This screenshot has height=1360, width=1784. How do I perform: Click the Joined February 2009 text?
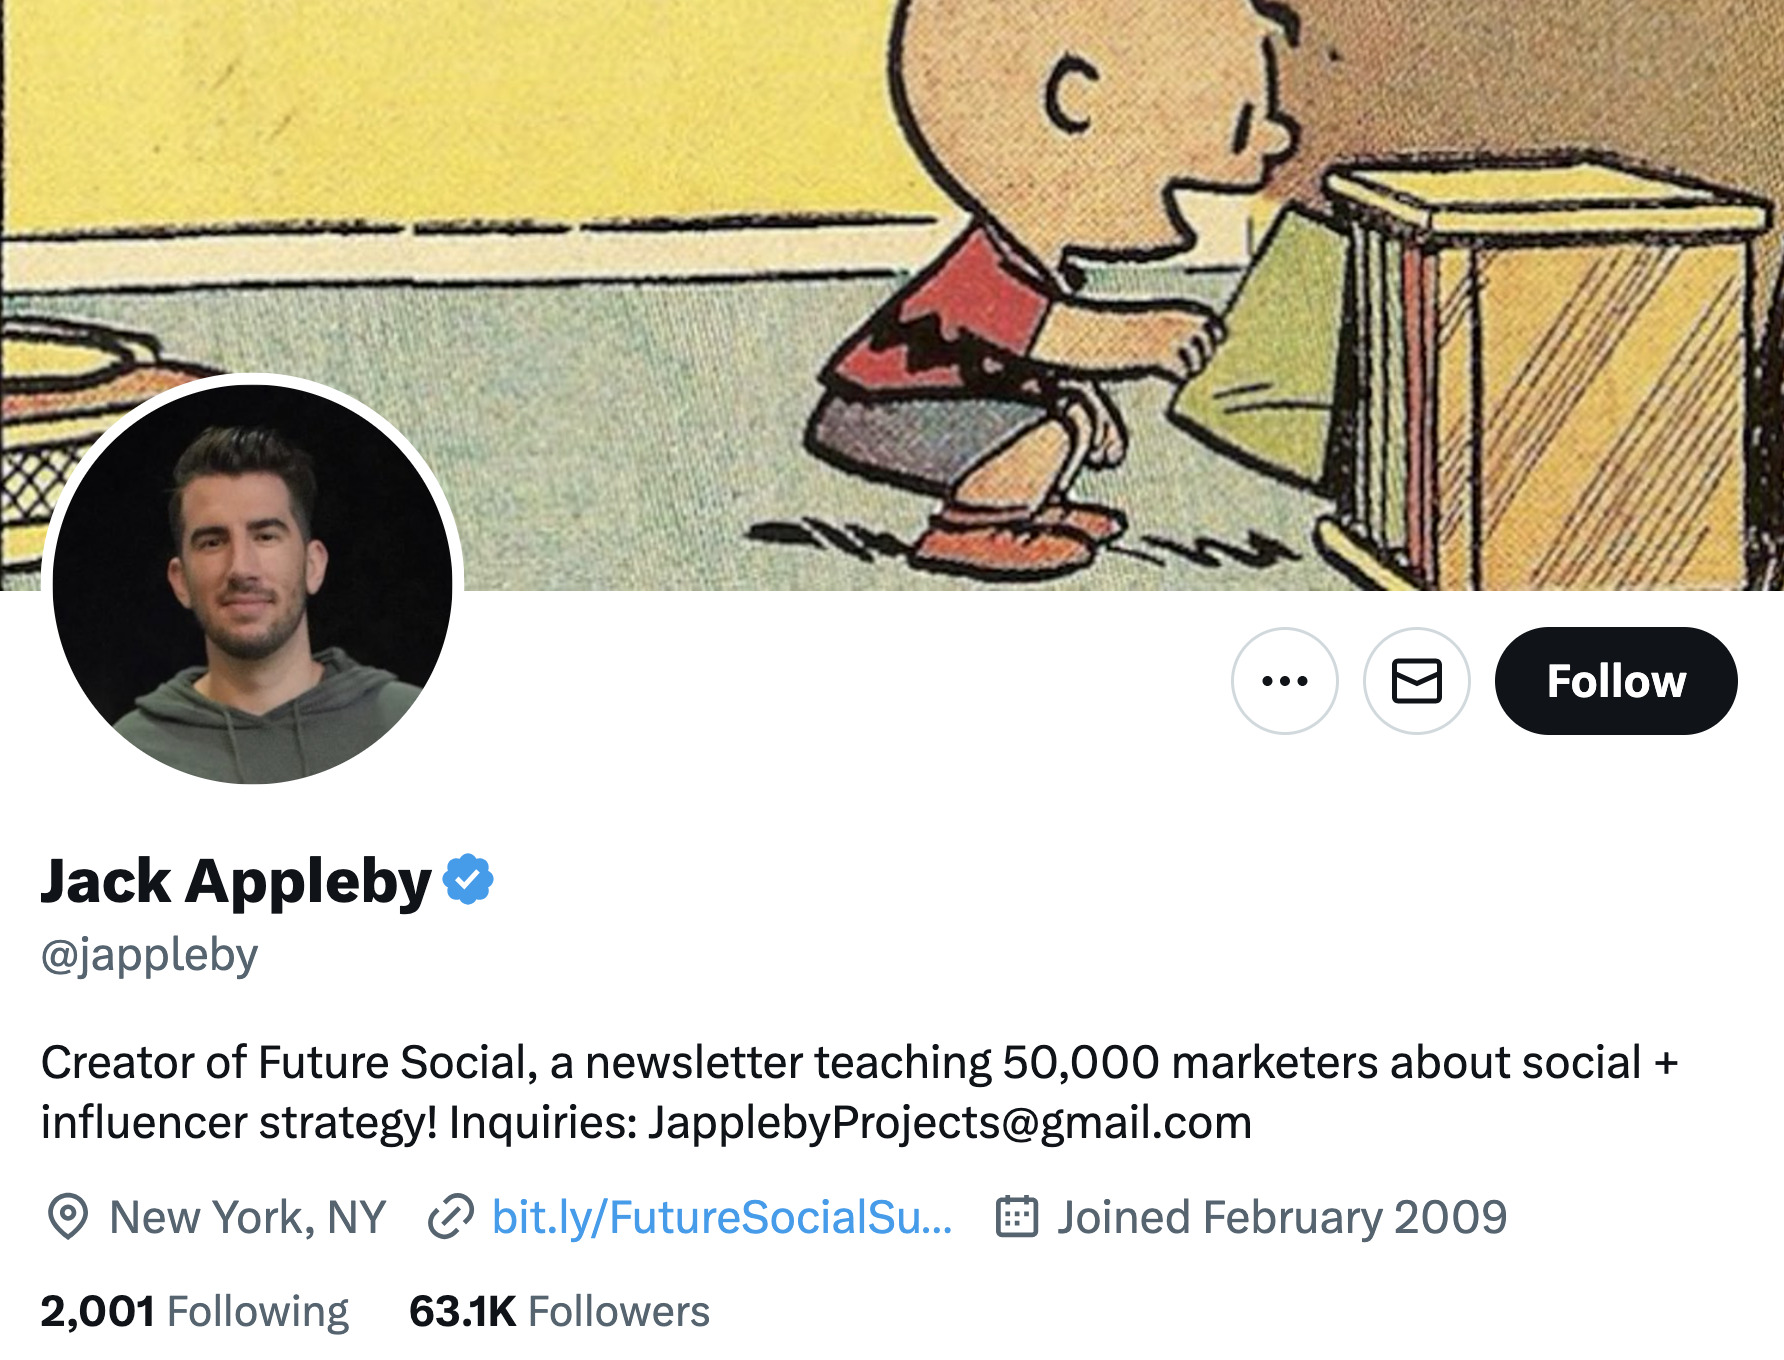point(1281,1216)
